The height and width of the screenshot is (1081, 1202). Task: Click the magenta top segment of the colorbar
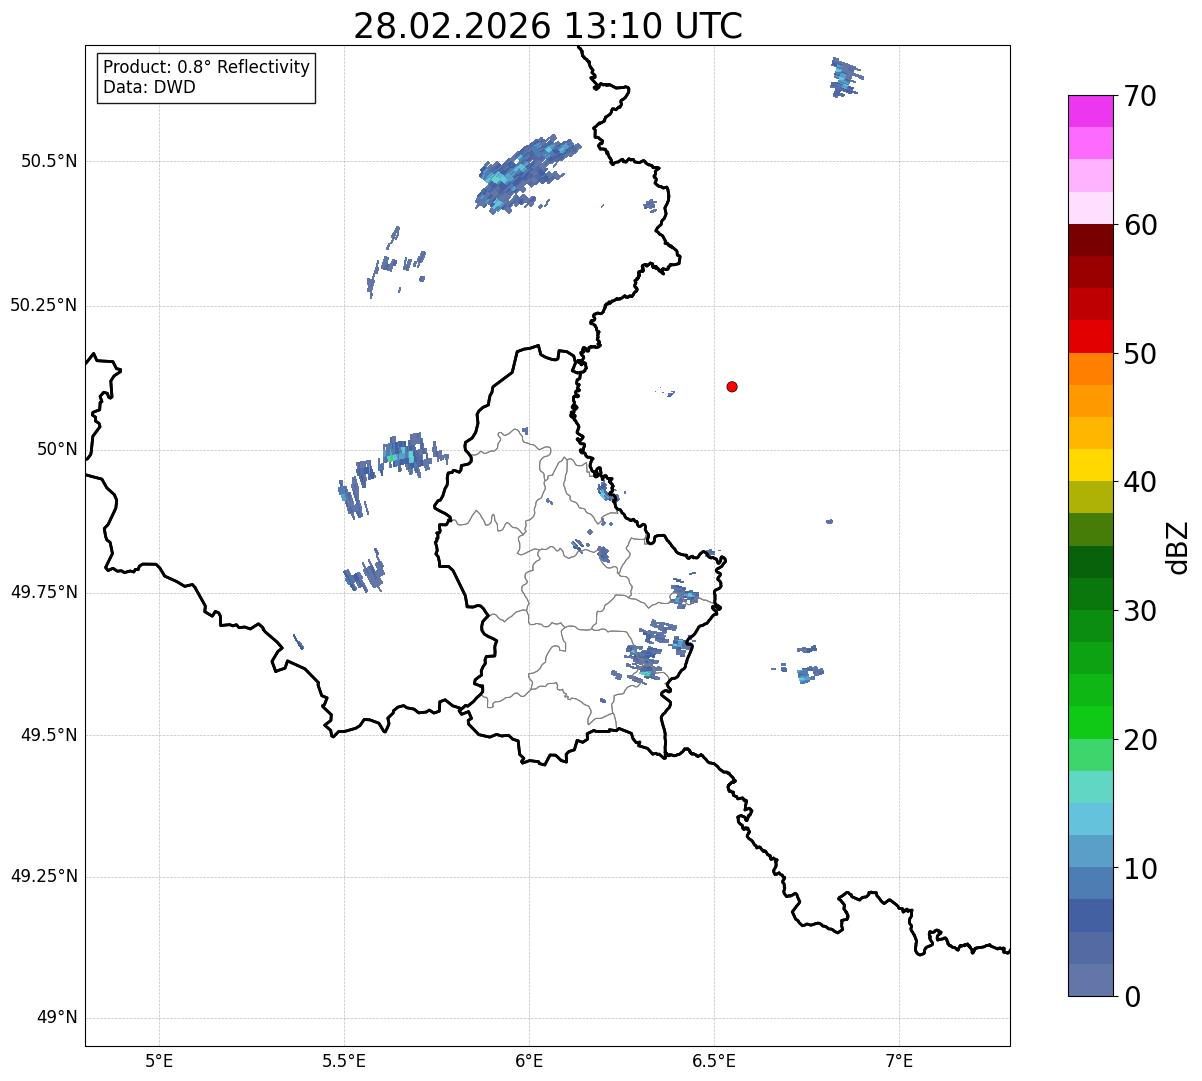[x=1090, y=111]
